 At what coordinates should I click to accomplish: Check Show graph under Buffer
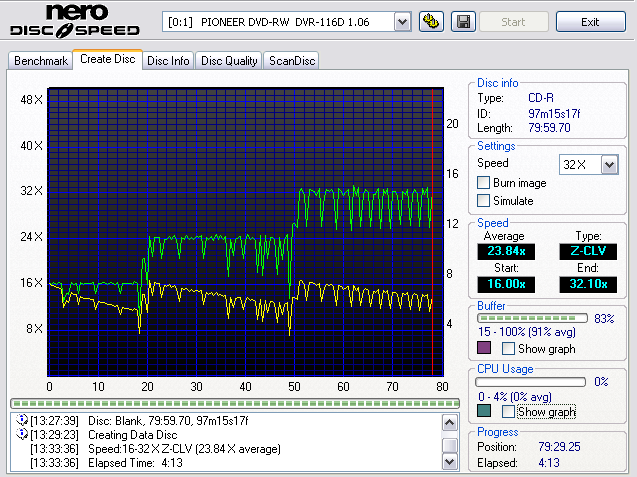(508, 349)
